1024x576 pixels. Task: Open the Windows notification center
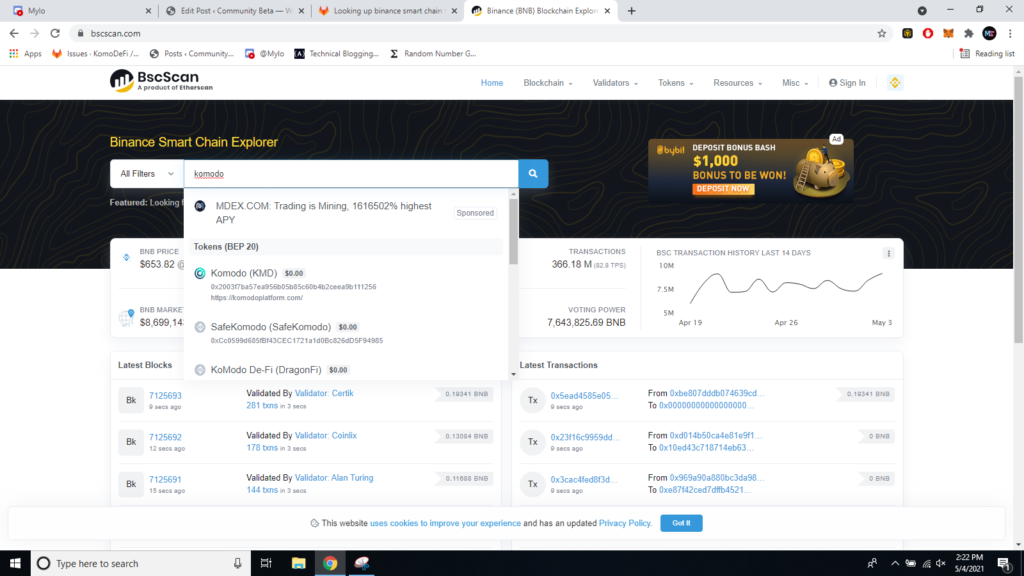tap(1004, 563)
